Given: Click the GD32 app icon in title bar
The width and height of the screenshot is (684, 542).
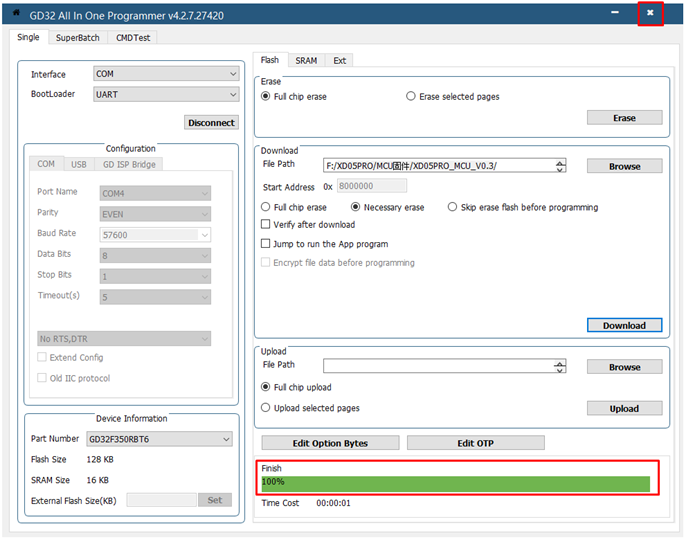Looking at the screenshot, I should click(15, 13).
